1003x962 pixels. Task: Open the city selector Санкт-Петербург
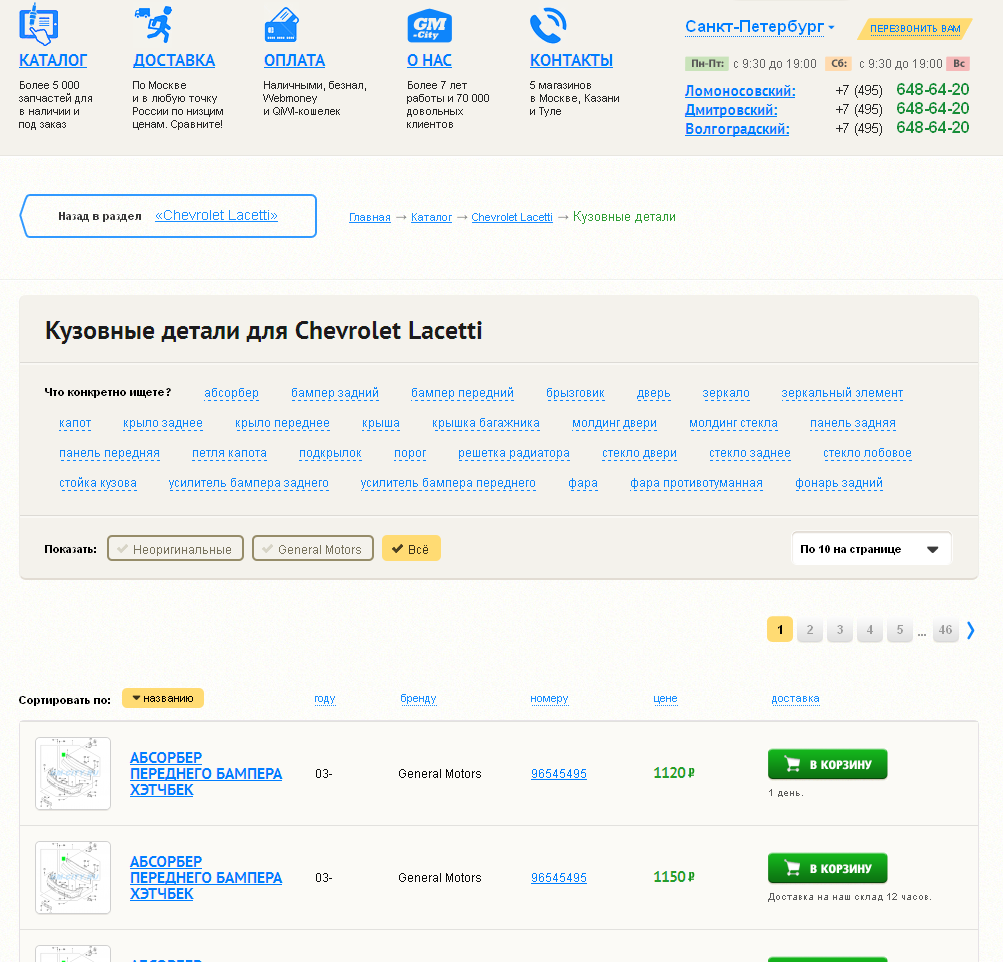760,27
